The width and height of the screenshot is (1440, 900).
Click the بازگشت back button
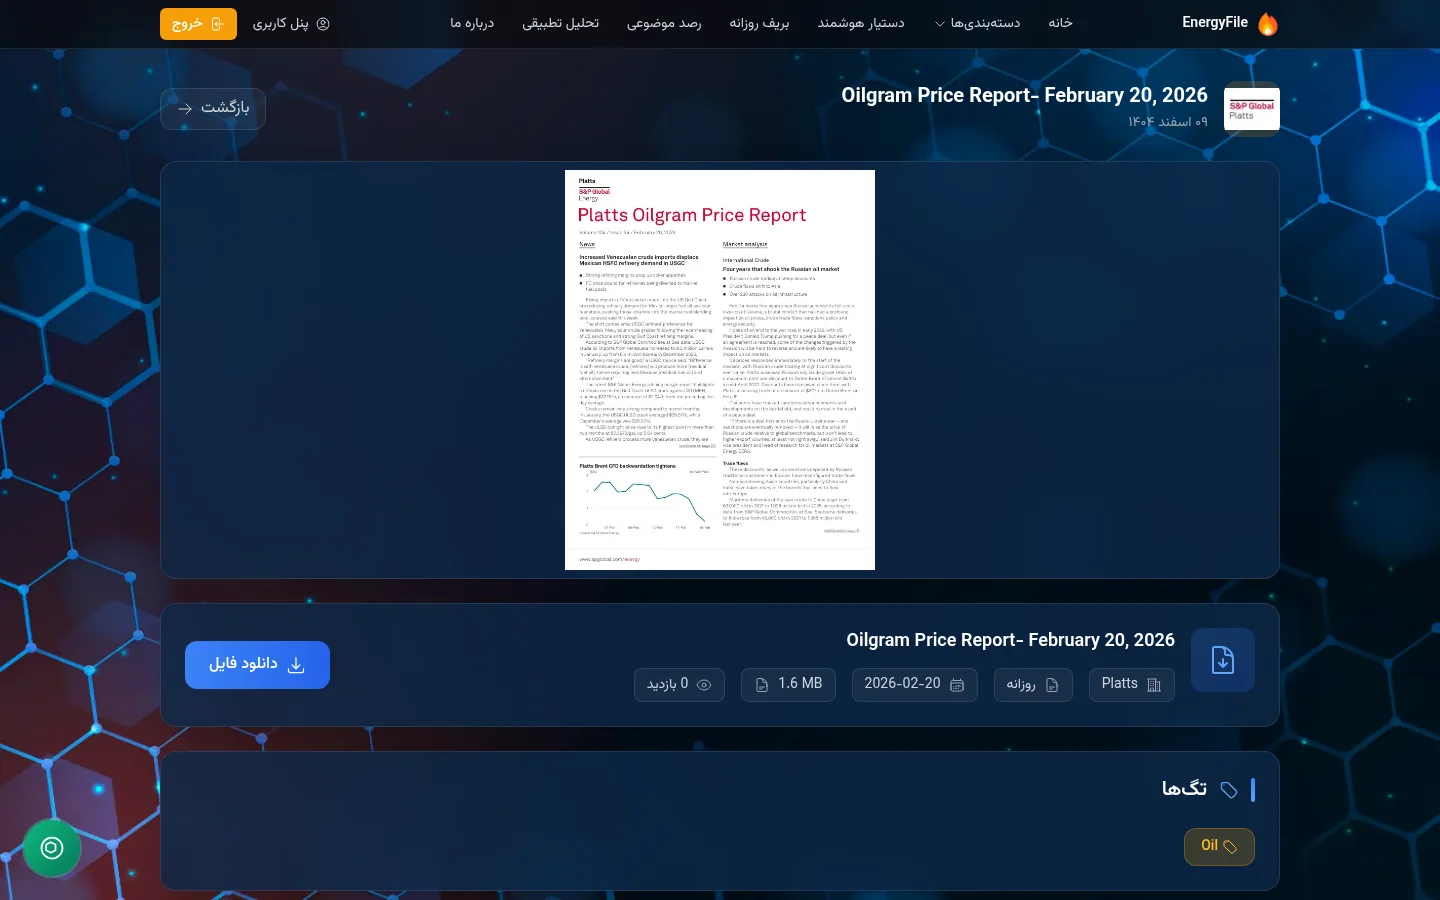(213, 108)
